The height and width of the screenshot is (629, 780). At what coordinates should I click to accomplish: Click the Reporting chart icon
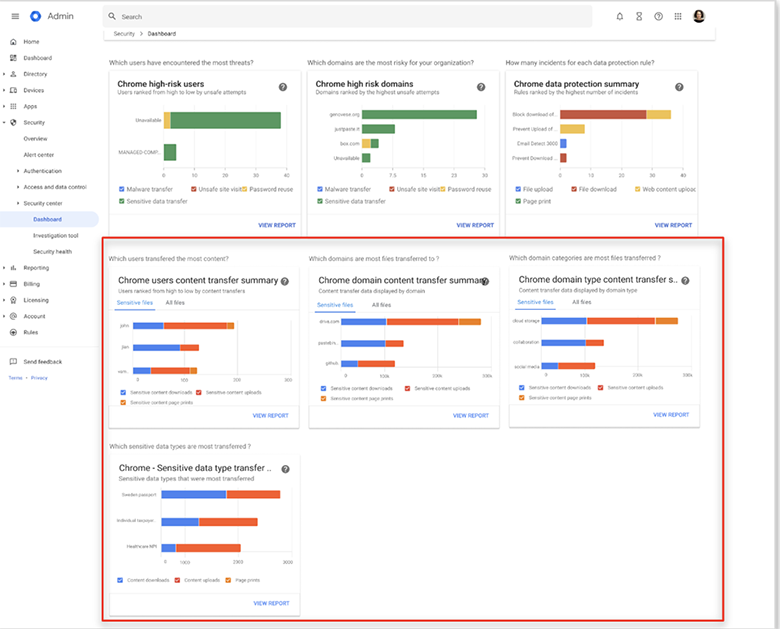[x=13, y=268]
